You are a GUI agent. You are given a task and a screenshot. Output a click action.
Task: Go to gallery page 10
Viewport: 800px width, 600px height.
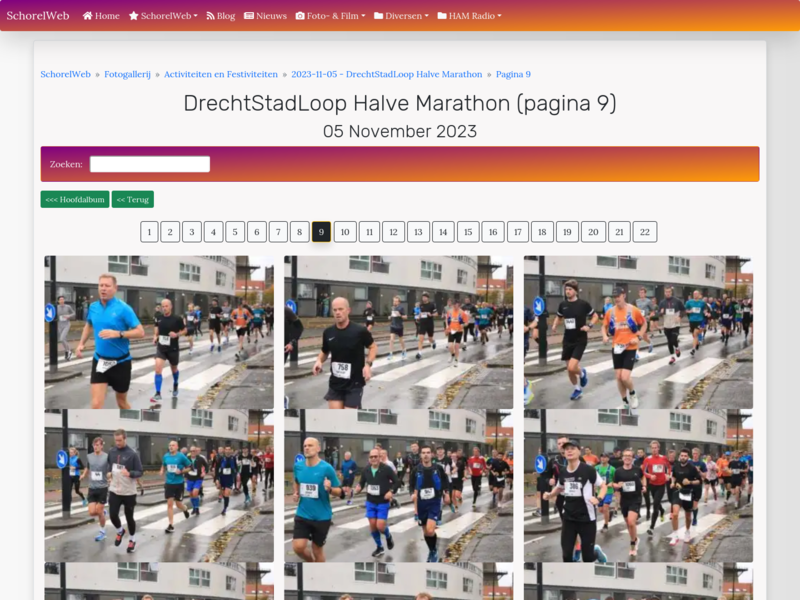(x=345, y=232)
